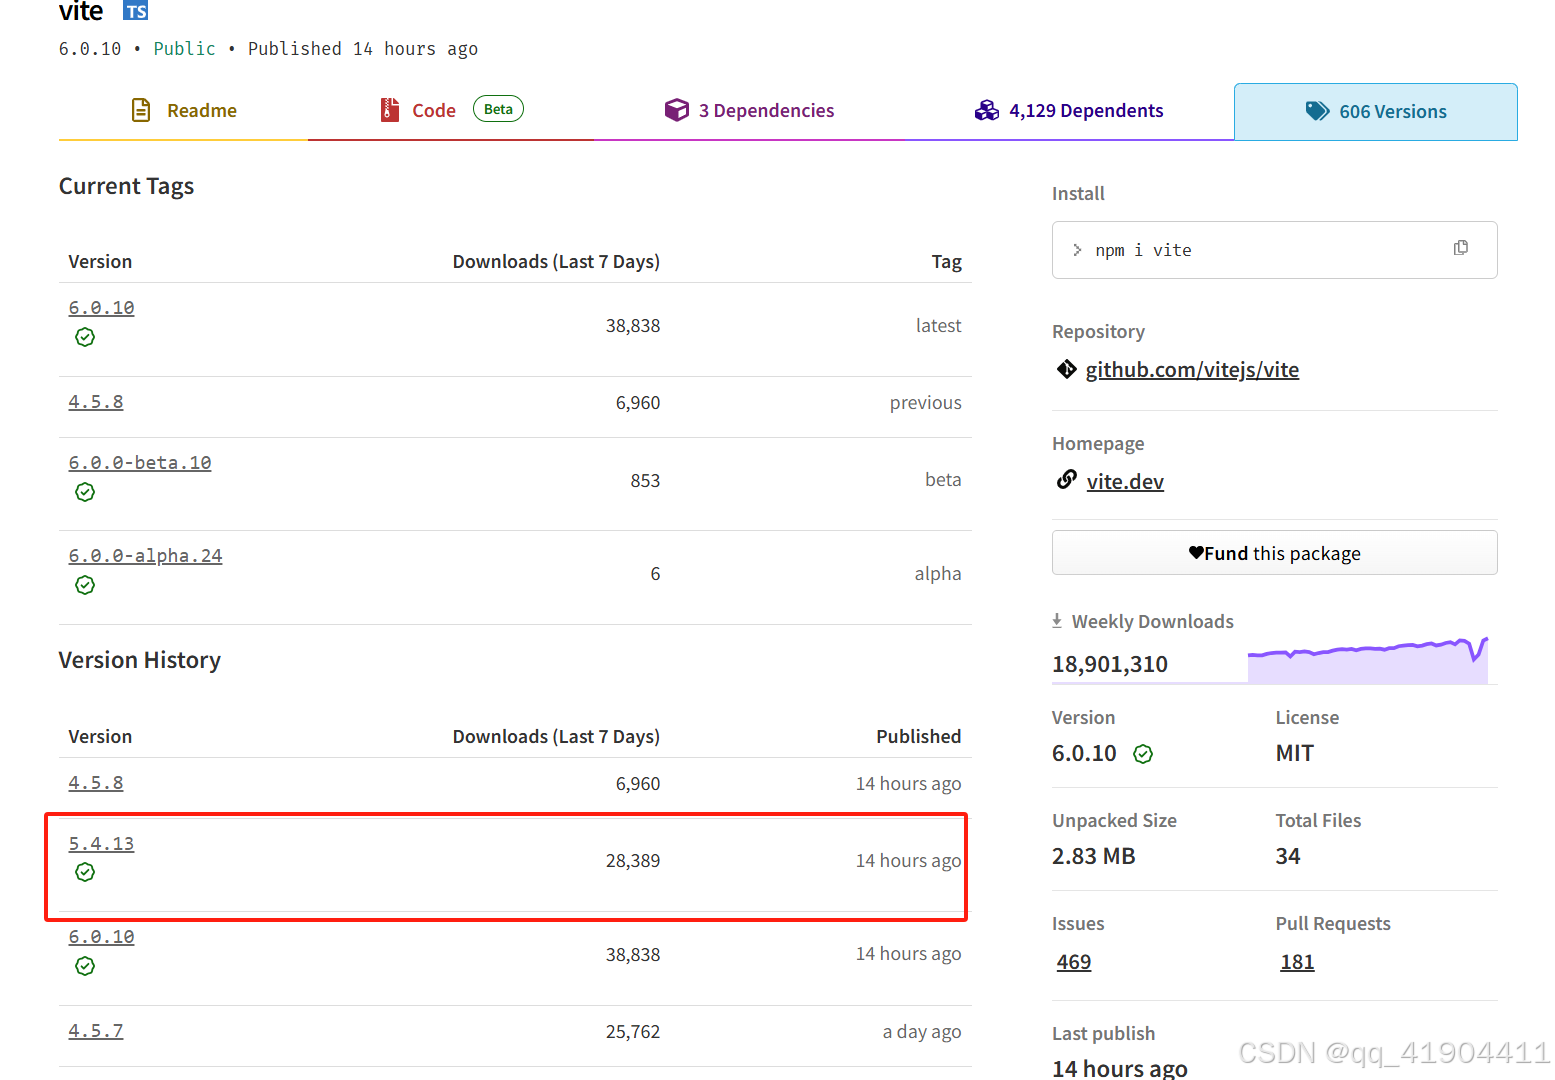Viewport: 1555px width, 1080px height.
Task: Click the 2.83 MB unpacked size value
Action: coord(1094,857)
